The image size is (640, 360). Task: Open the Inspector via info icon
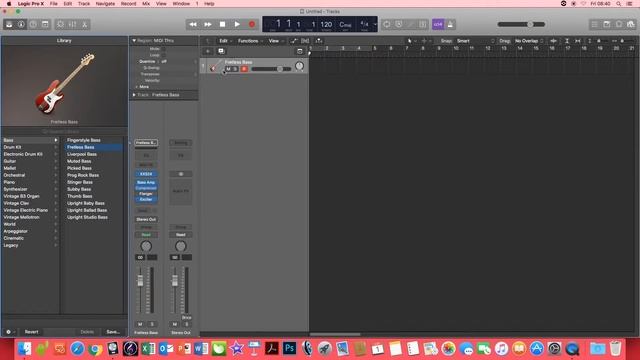coord(21,24)
